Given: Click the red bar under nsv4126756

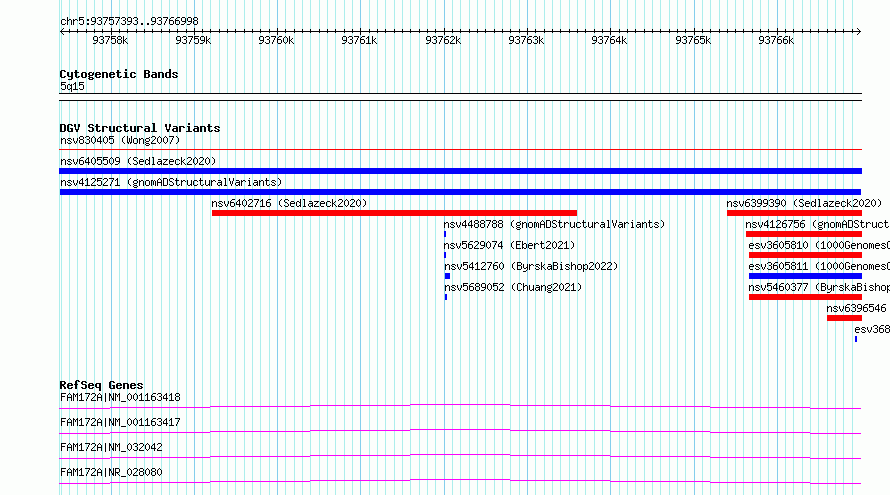Looking at the screenshot, I should (x=804, y=234).
